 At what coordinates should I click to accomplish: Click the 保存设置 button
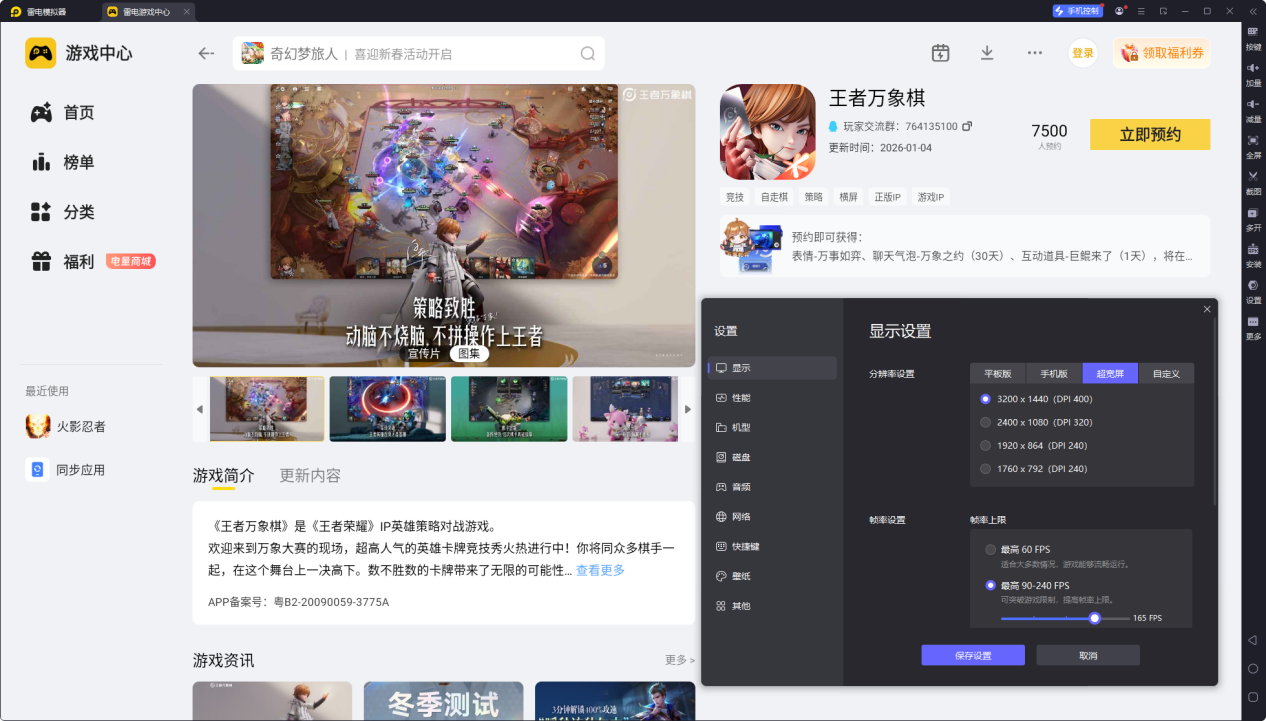(x=973, y=655)
